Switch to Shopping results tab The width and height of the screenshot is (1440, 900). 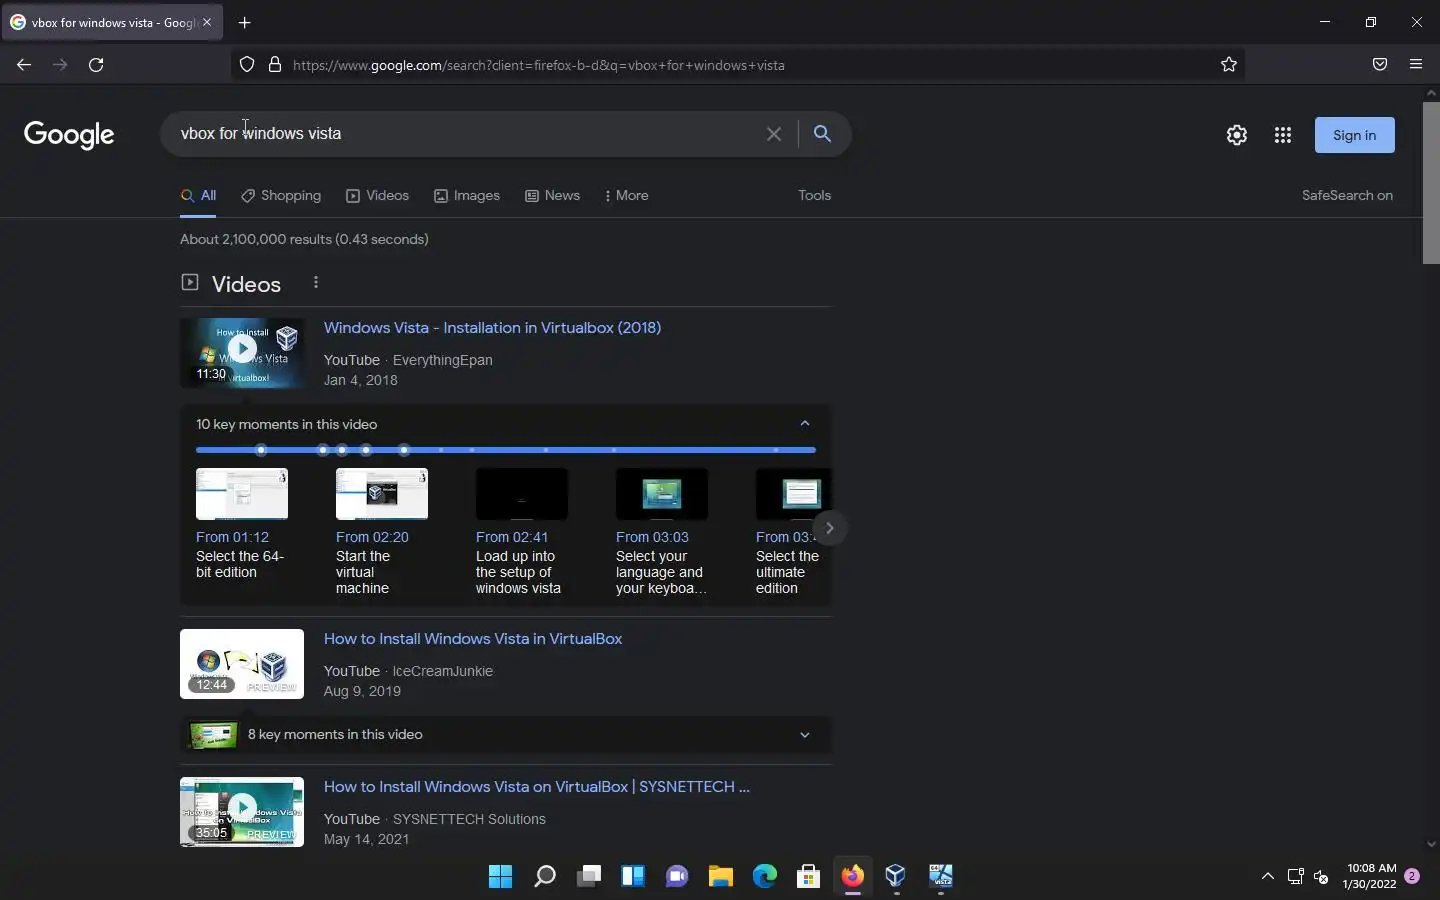(x=281, y=196)
